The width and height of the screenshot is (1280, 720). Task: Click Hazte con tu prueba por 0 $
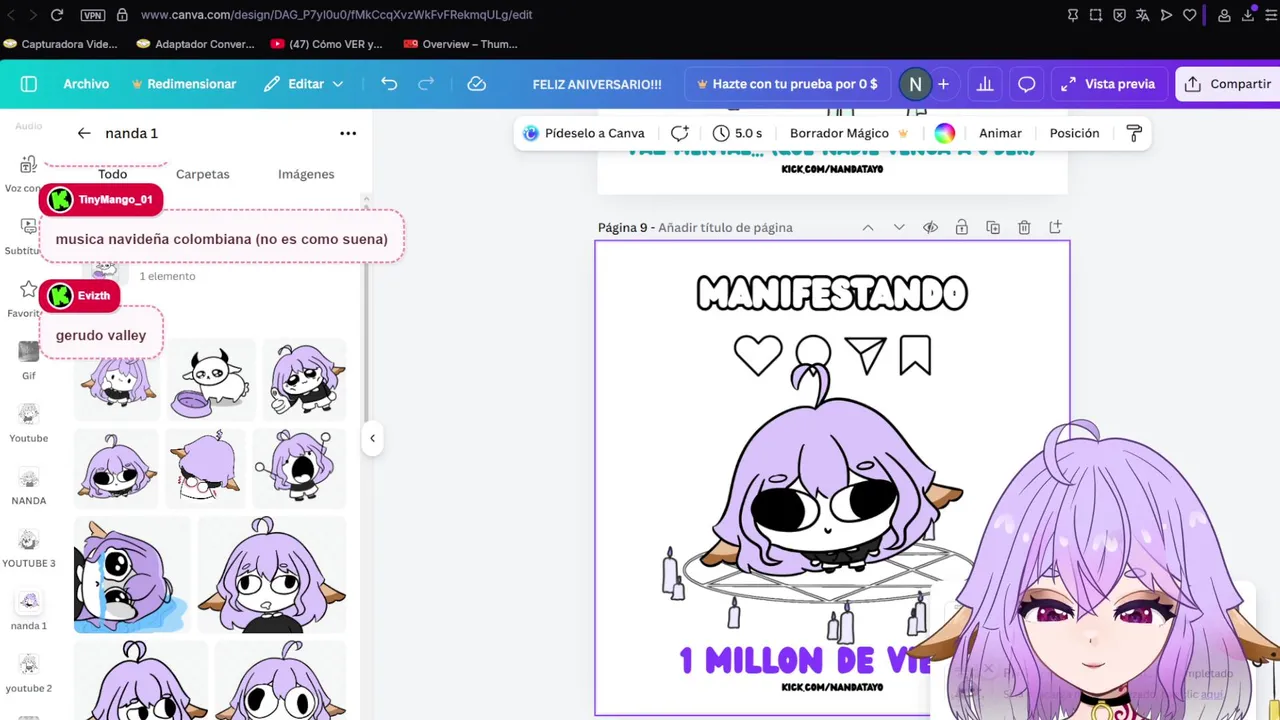coord(787,84)
